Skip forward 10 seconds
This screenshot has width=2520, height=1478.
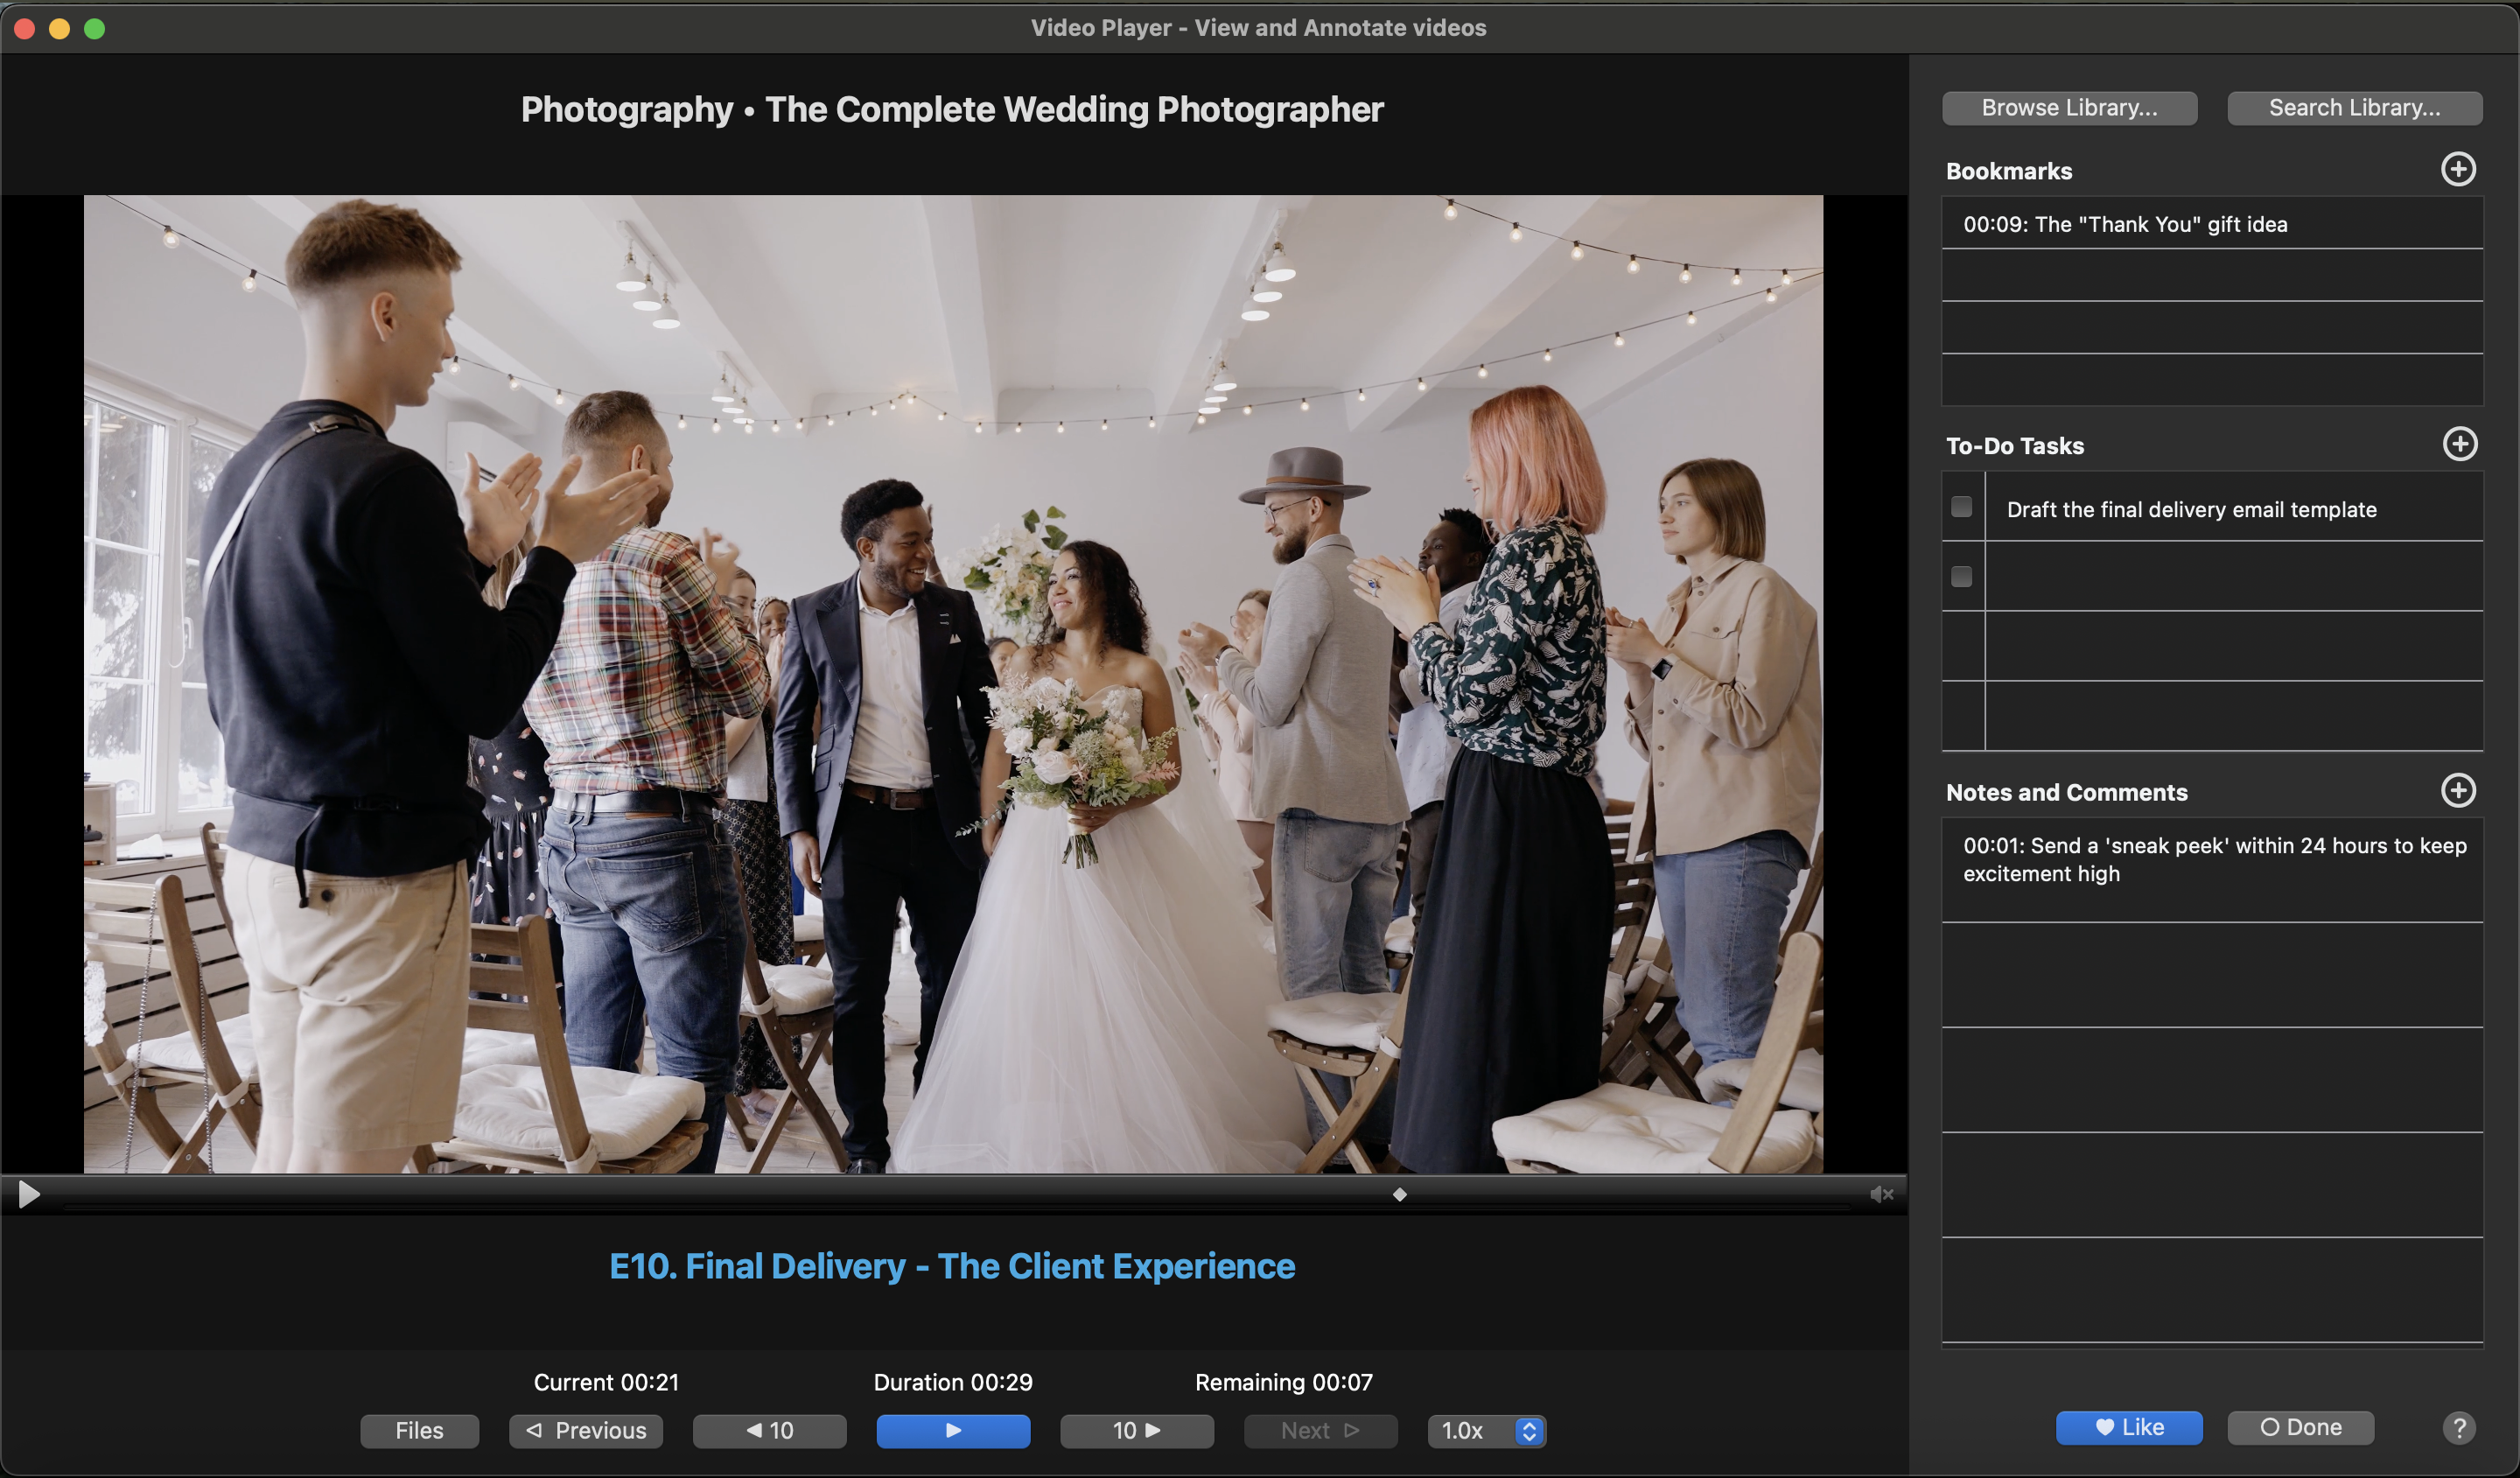pyautogui.click(x=1136, y=1430)
